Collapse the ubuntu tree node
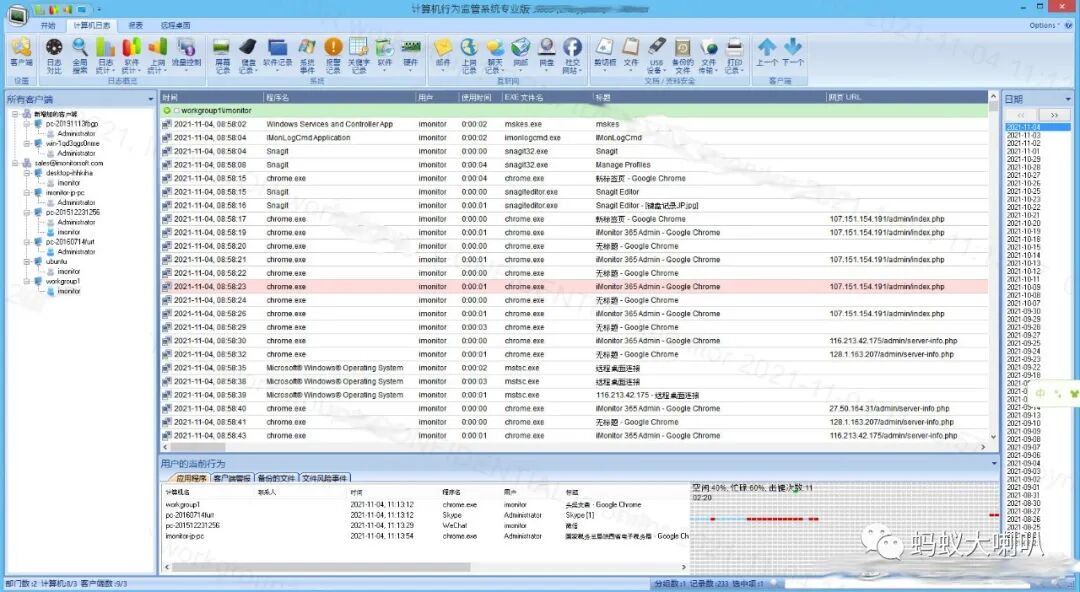Image resolution: width=1080 pixels, height=592 pixels. (28, 262)
